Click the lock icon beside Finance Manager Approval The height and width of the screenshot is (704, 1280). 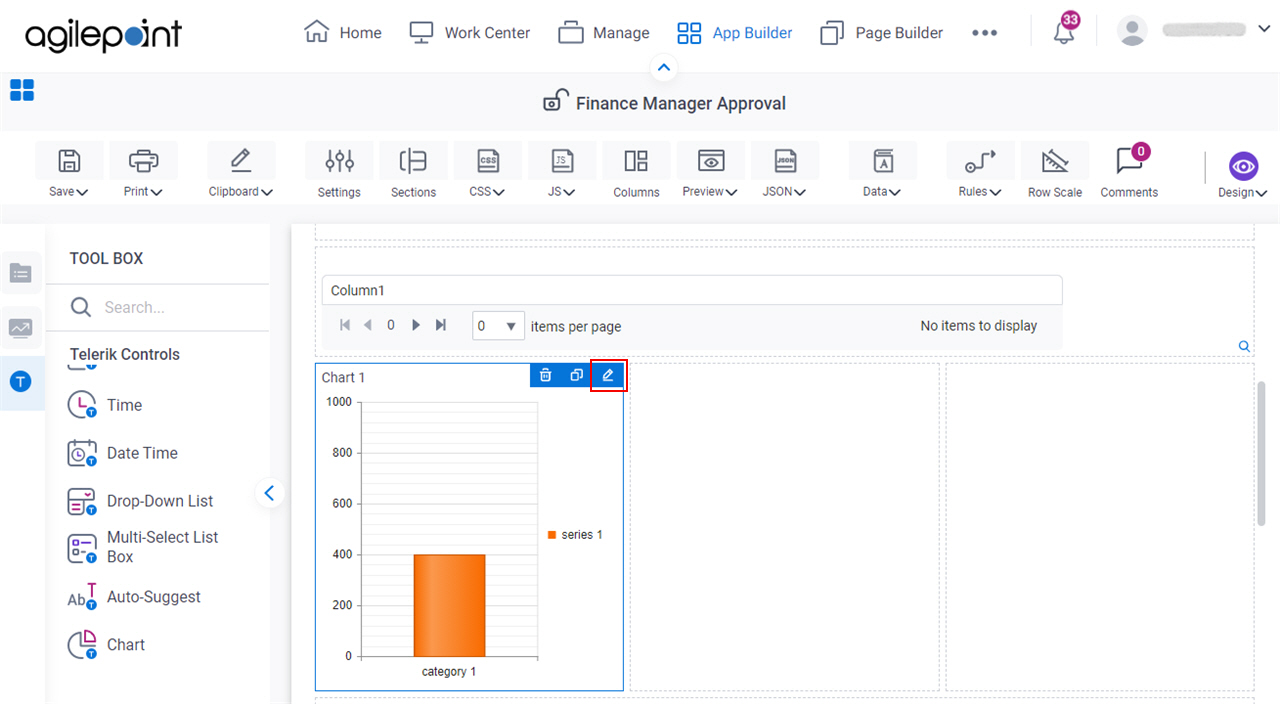pos(556,101)
